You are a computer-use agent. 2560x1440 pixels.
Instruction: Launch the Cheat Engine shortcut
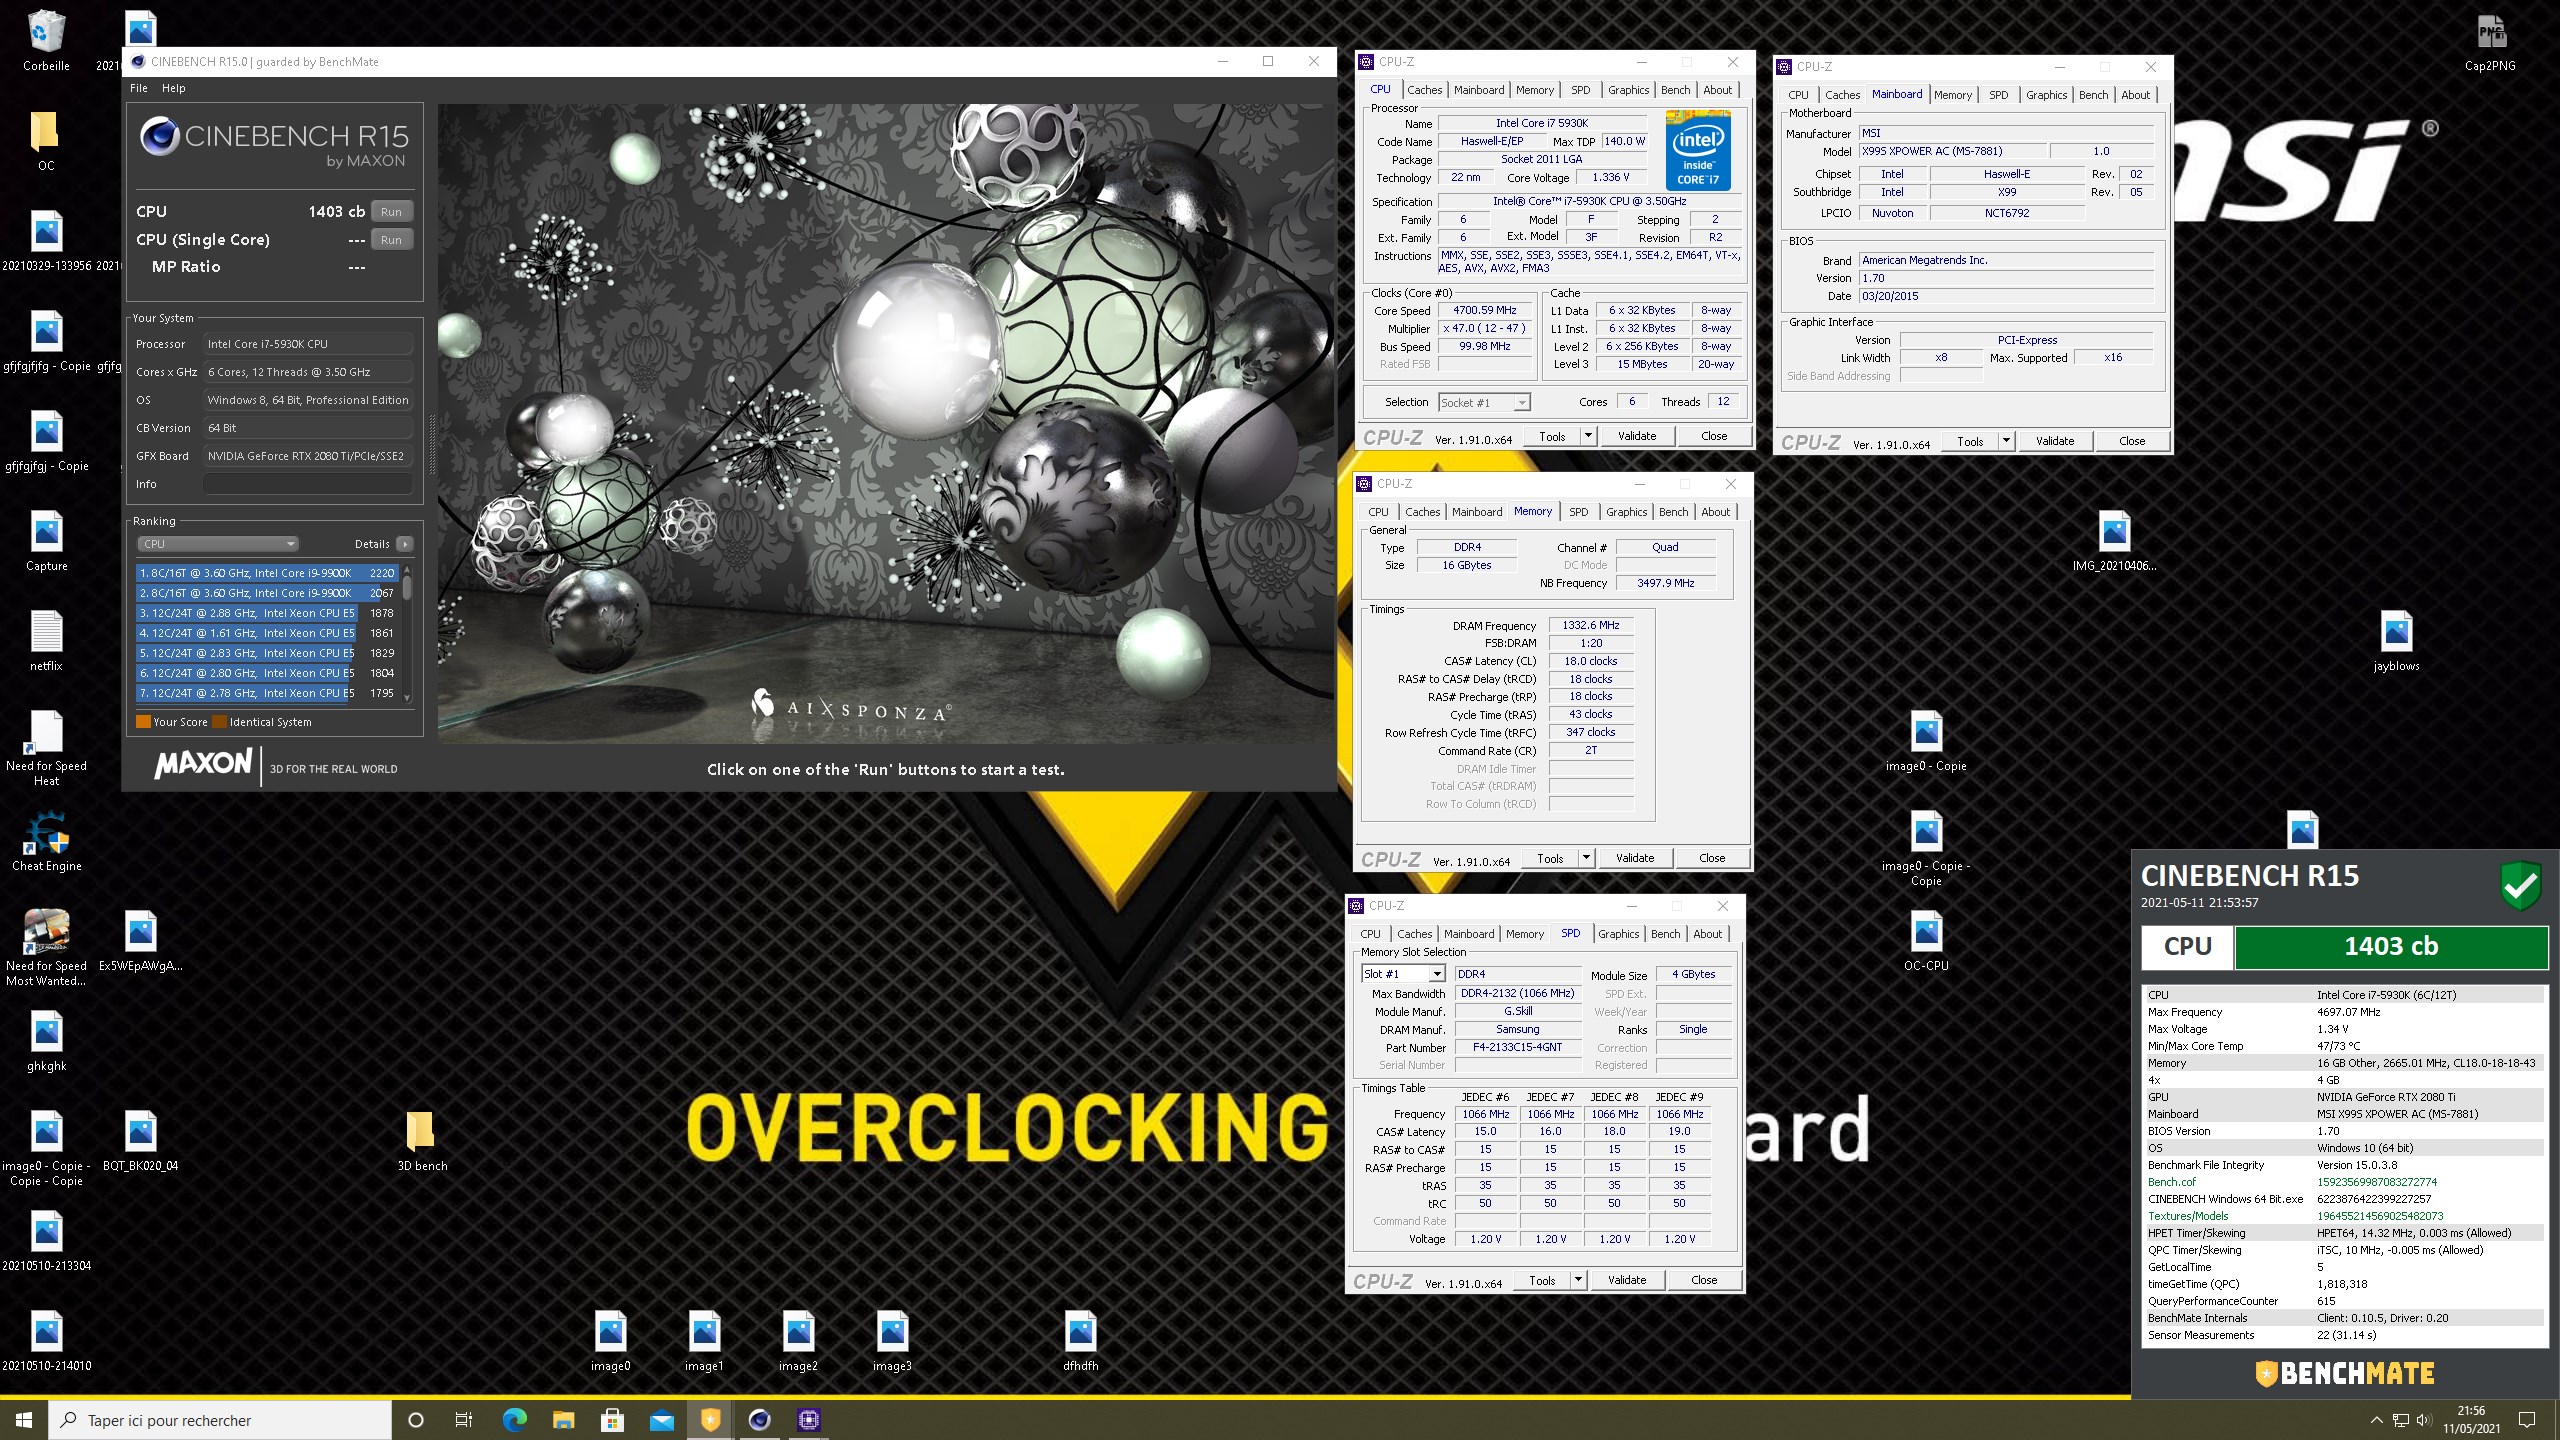[46, 841]
